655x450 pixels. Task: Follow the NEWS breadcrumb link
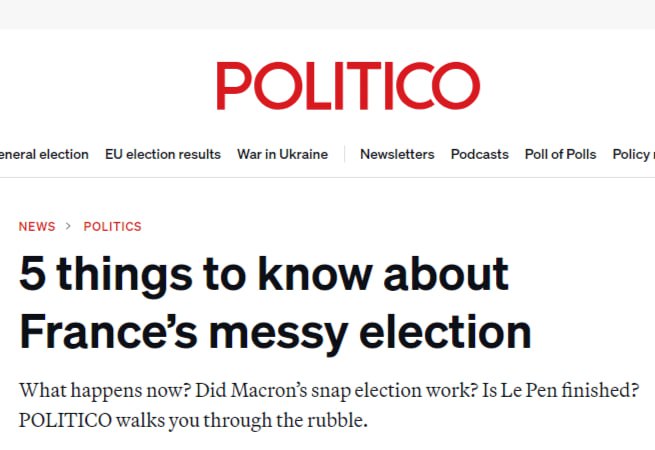(37, 226)
